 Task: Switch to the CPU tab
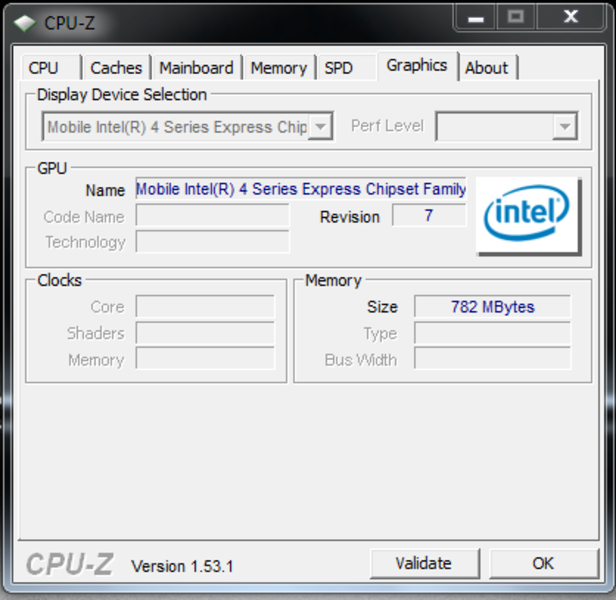tap(51, 68)
